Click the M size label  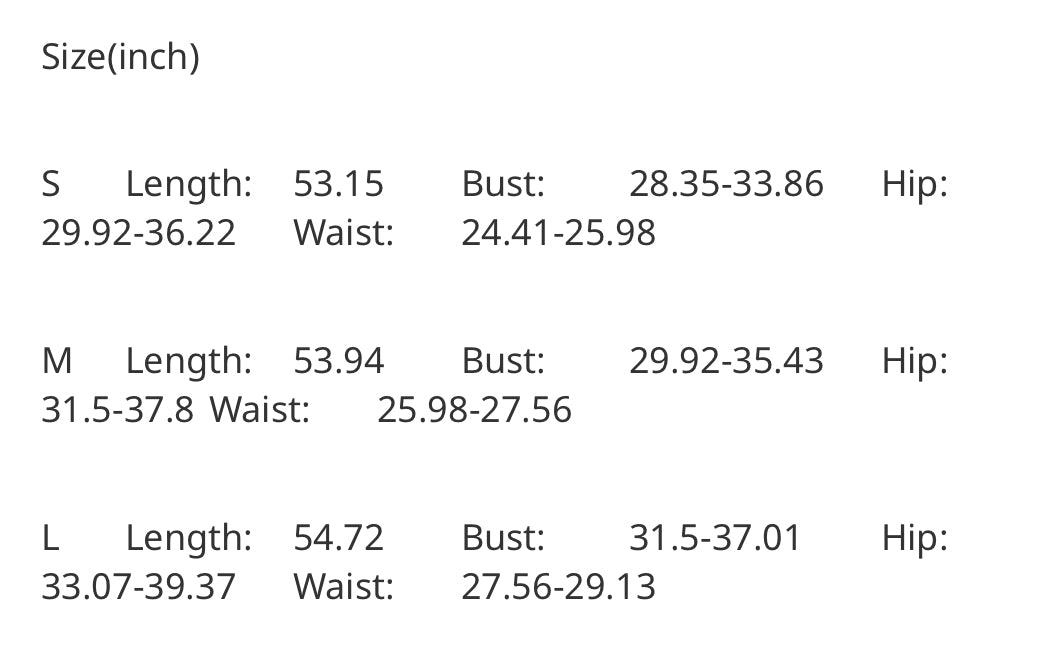pyautogui.click(x=56, y=361)
